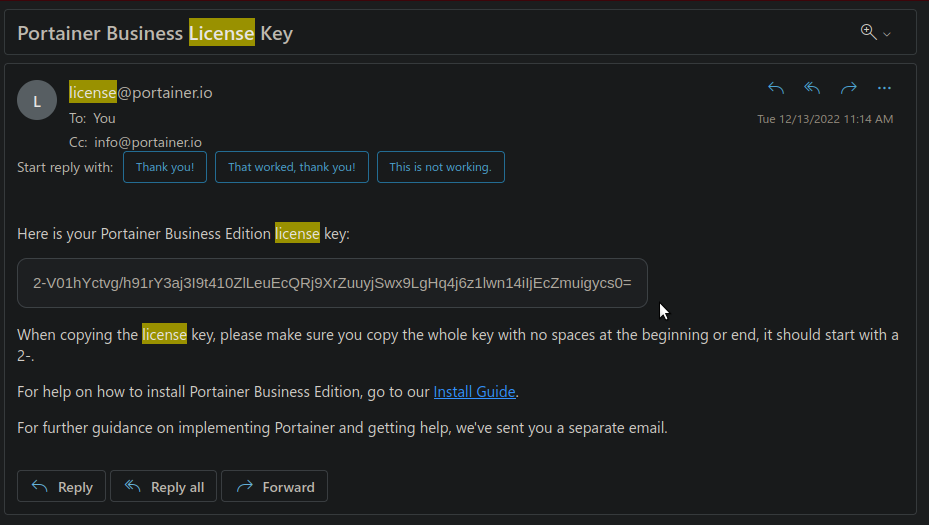Click the subject 'Portainer Business License Key'
The width and height of the screenshot is (929, 525).
[155, 33]
